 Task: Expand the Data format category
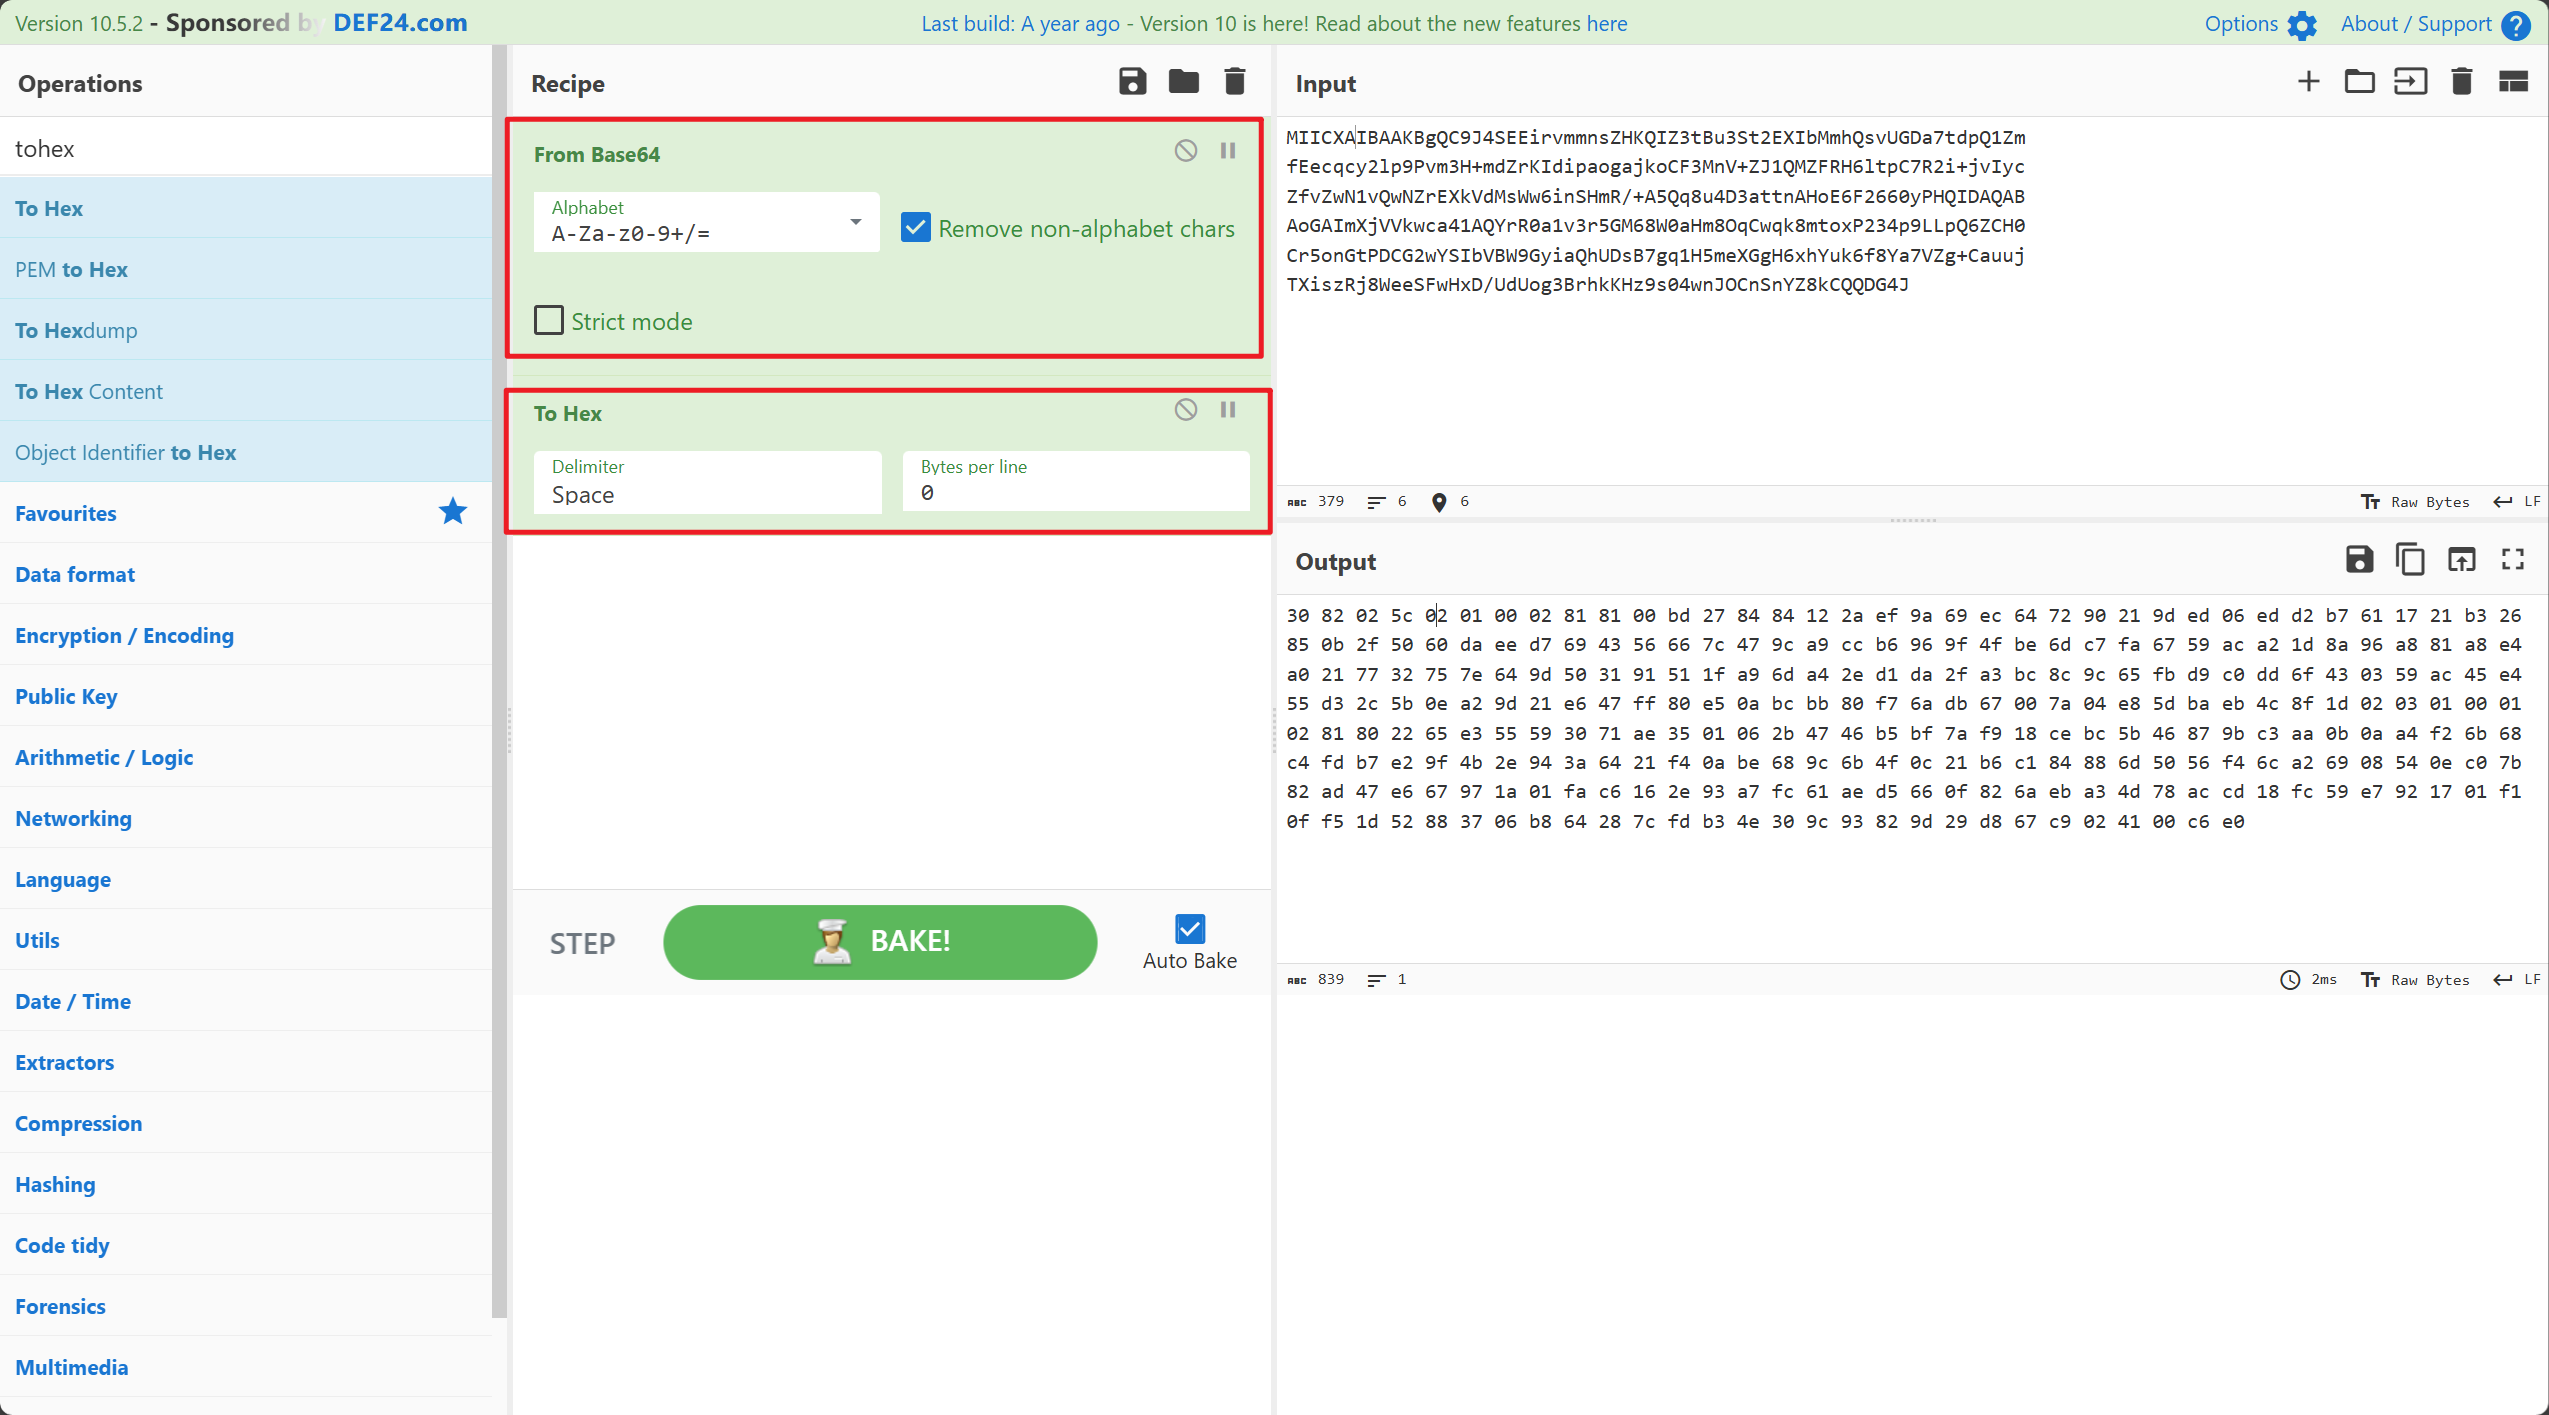[x=75, y=574]
